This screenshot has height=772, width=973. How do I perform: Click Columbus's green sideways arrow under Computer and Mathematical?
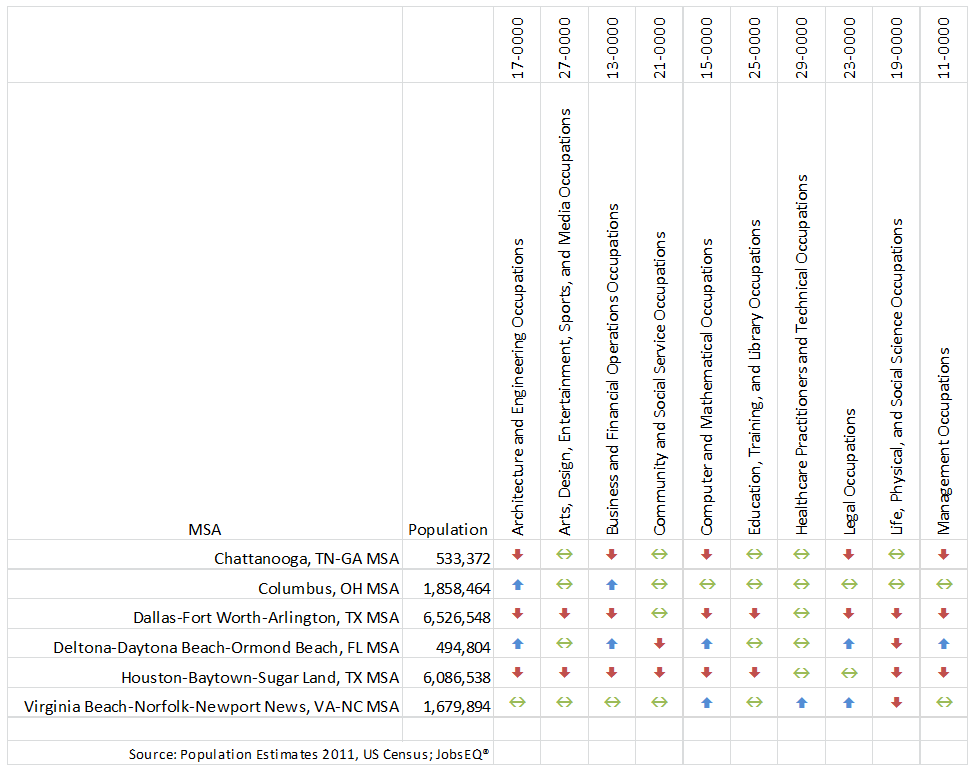tap(707, 584)
